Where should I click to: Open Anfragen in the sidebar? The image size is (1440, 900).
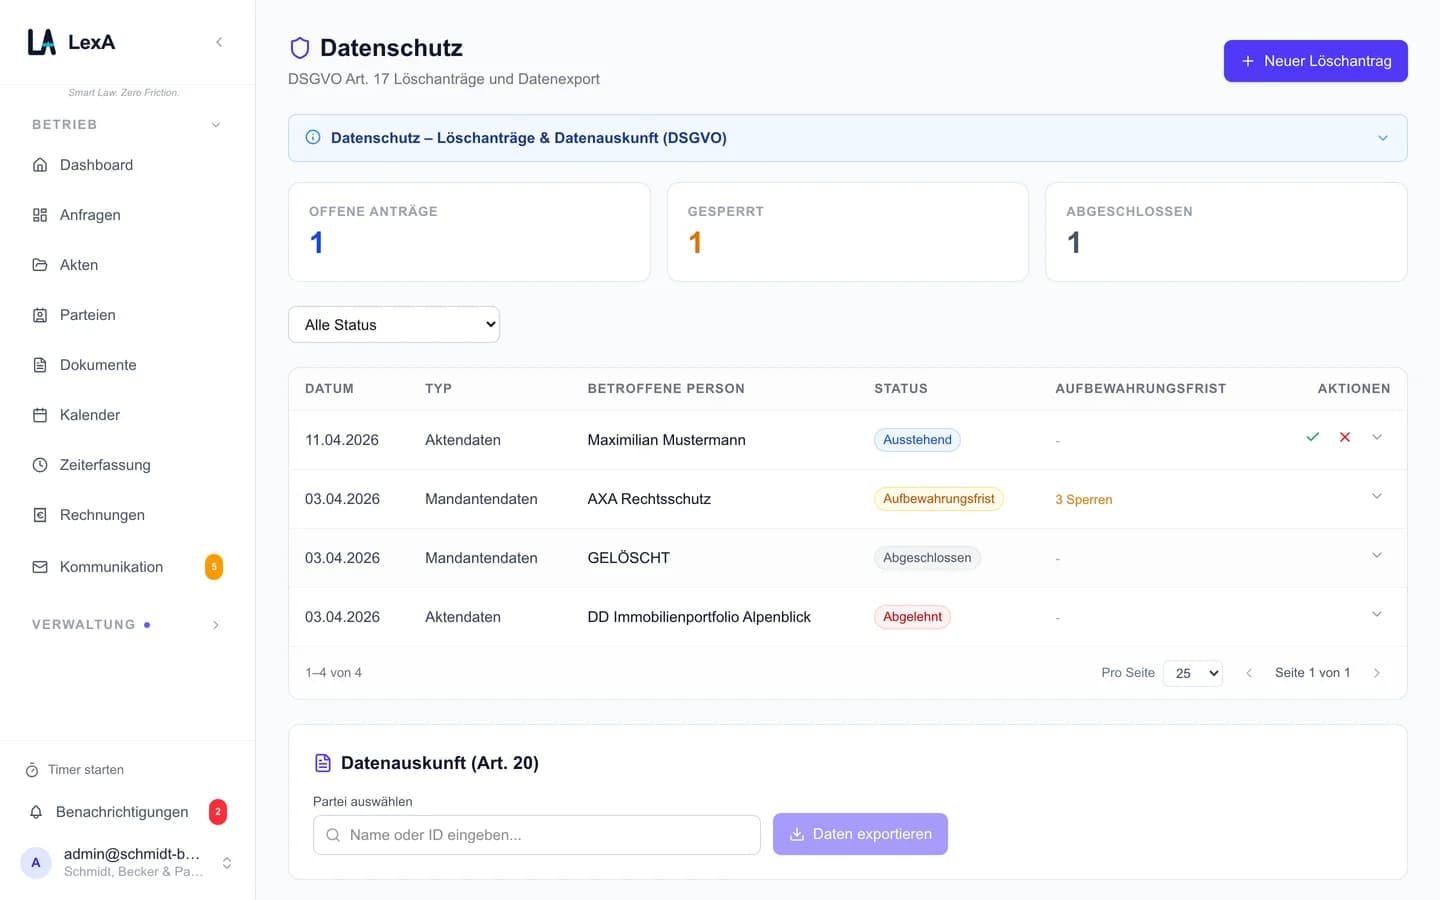click(128, 215)
